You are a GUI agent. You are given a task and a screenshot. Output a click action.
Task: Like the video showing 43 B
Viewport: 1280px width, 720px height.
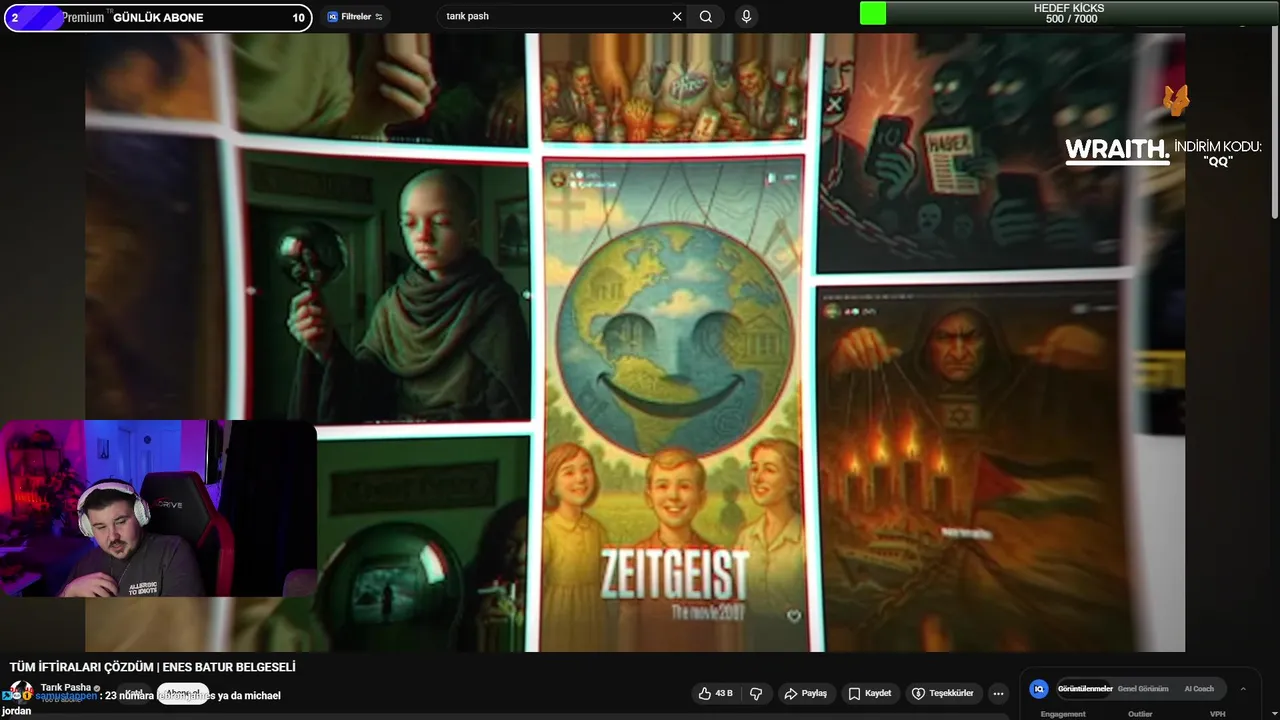click(716, 693)
